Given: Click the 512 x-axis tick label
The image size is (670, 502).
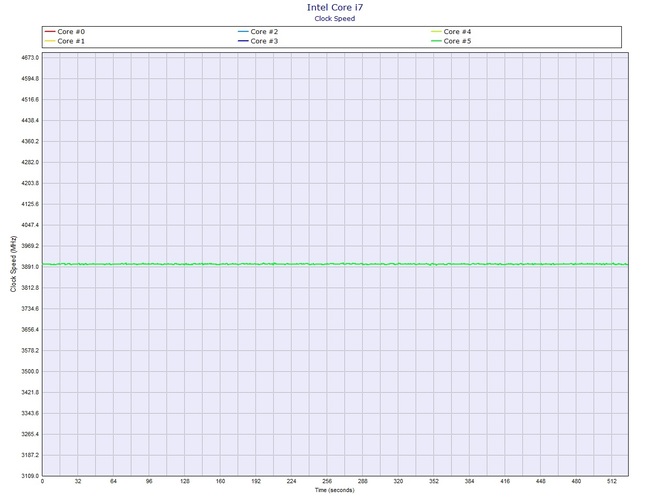Looking at the screenshot, I should [x=612, y=481].
